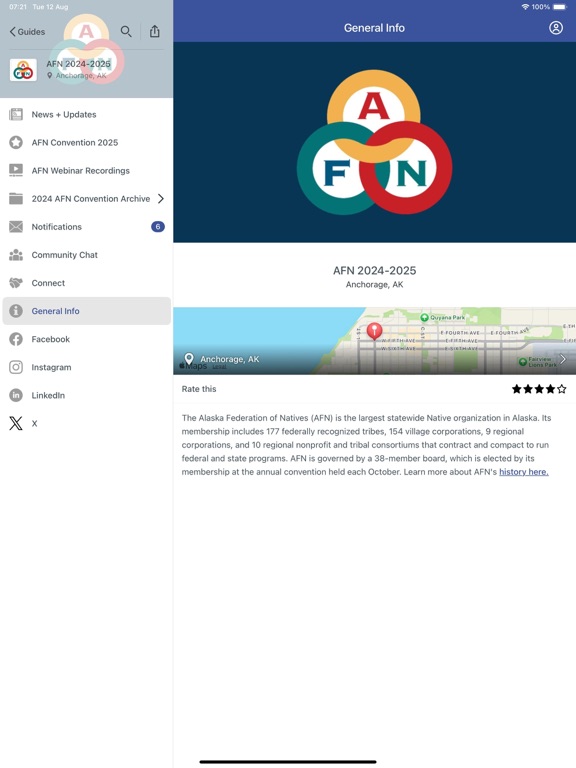Tap Quyana Park on the map

point(443,317)
